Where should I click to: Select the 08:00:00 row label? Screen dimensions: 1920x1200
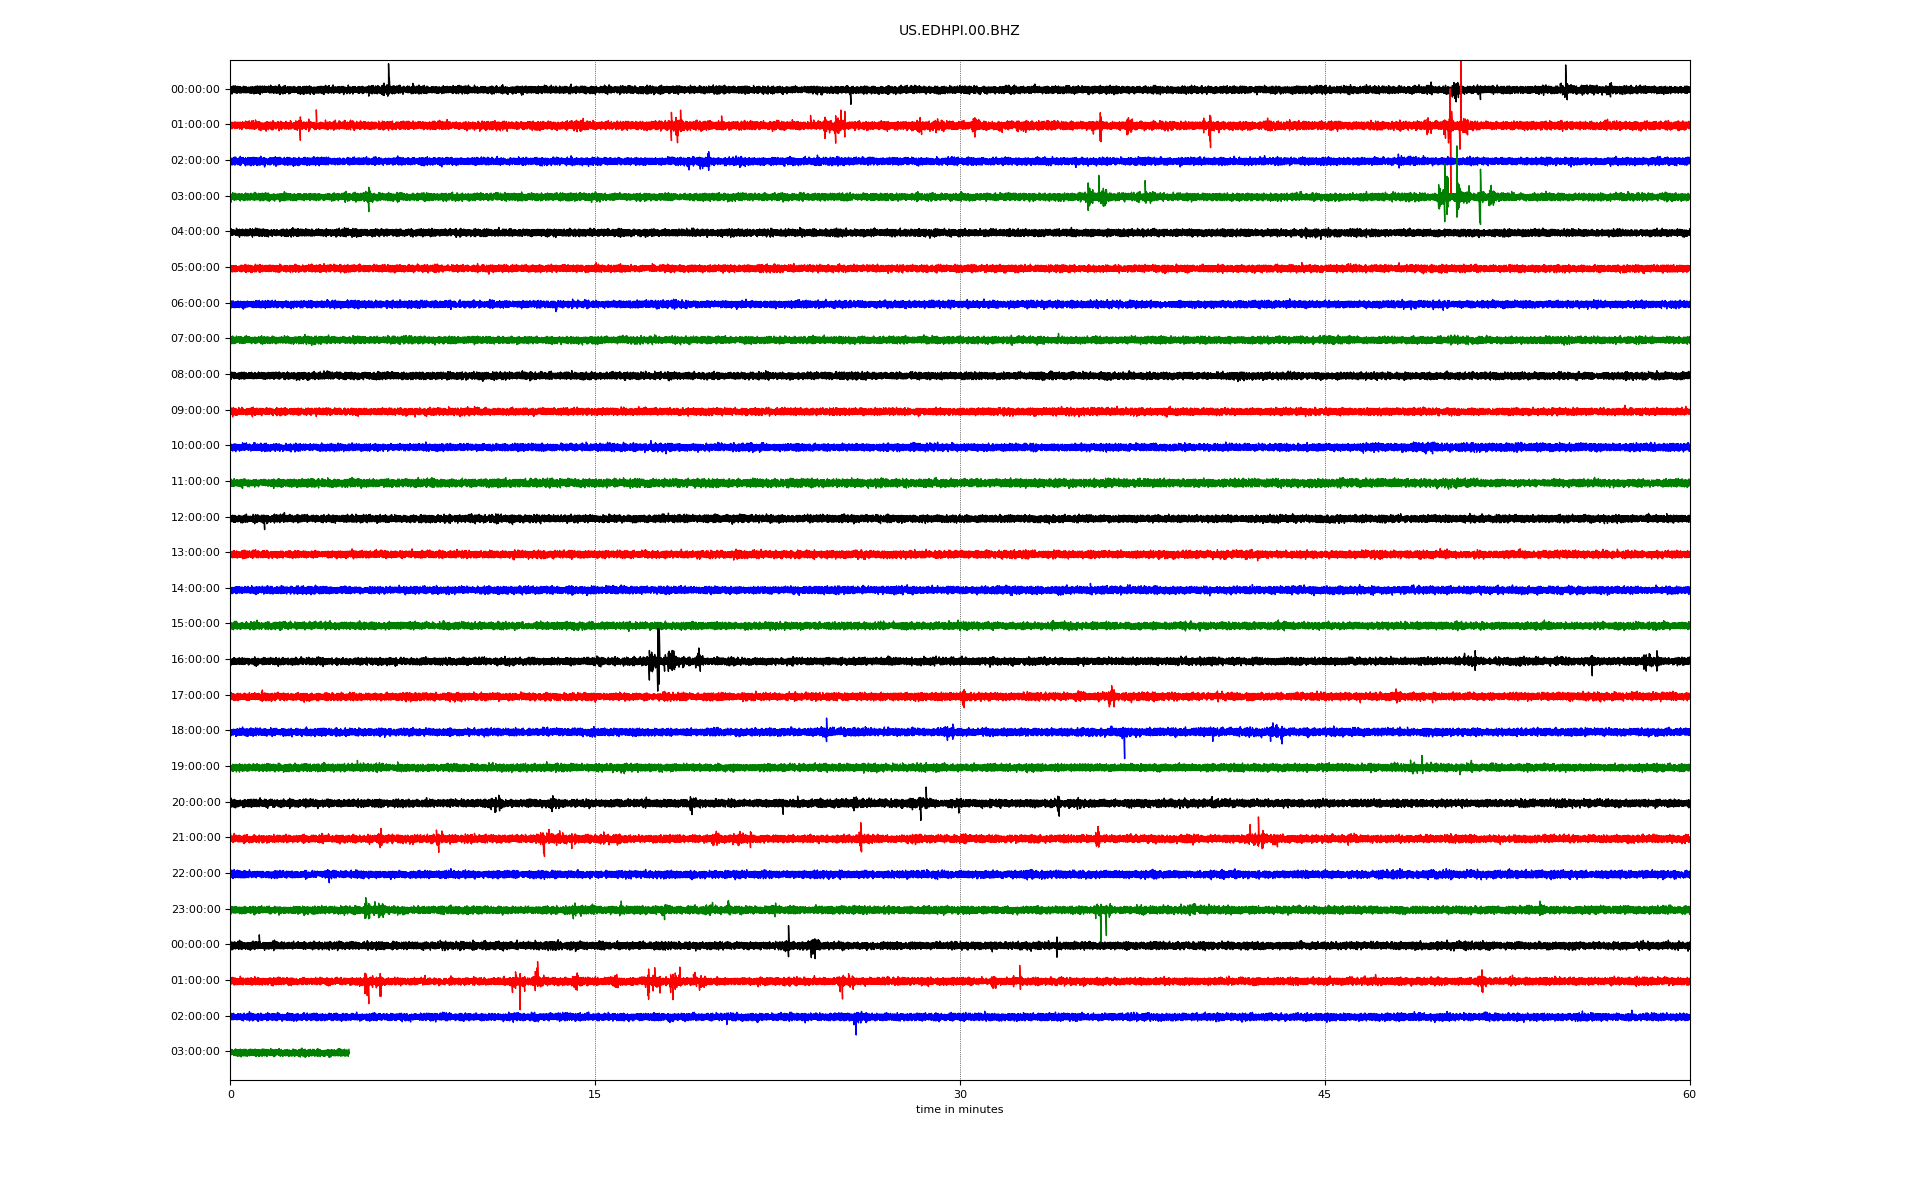click(195, 375)
